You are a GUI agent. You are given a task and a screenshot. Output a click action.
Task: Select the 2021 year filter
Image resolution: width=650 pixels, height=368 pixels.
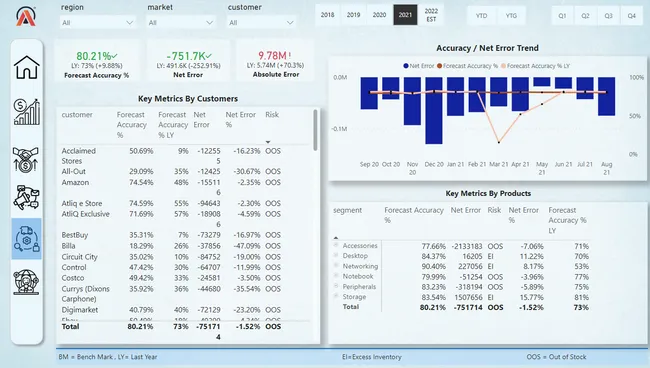point(405,15)
